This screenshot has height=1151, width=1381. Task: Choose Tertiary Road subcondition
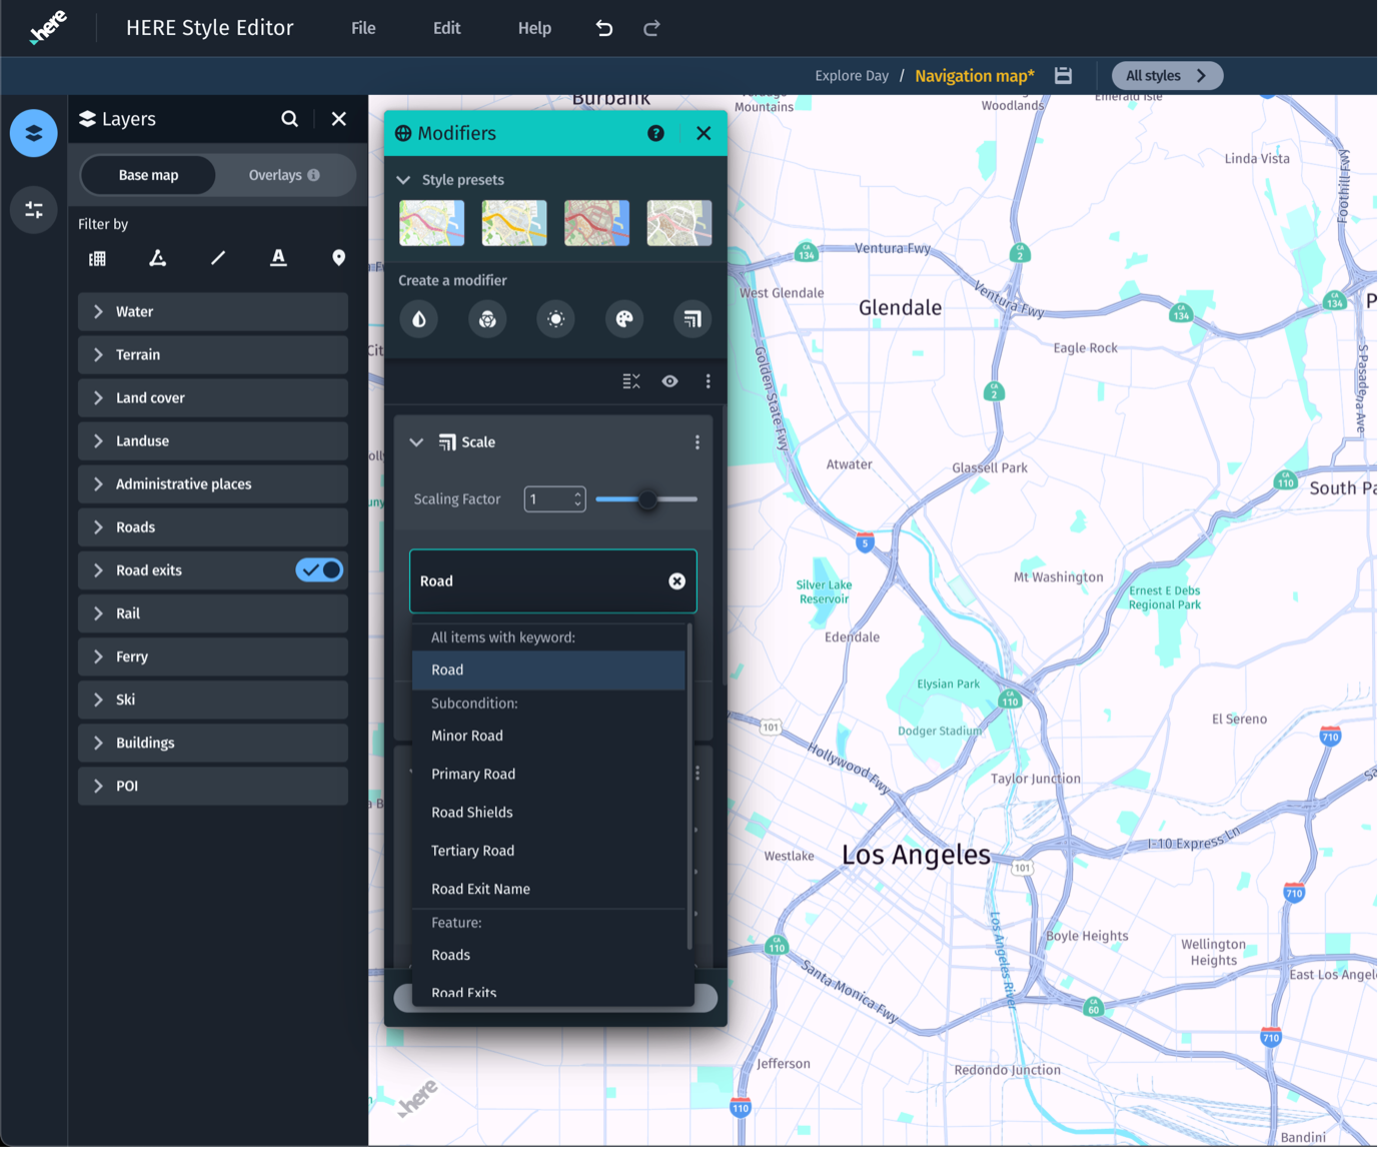click(x=548, y=852)
